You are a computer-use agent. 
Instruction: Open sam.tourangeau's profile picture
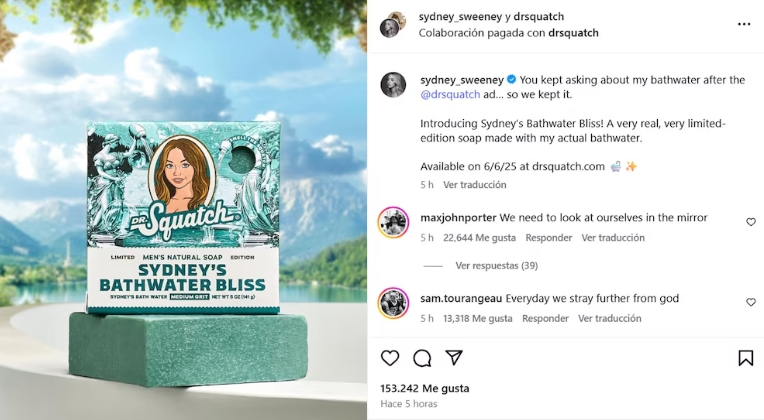tap(393, 303)
